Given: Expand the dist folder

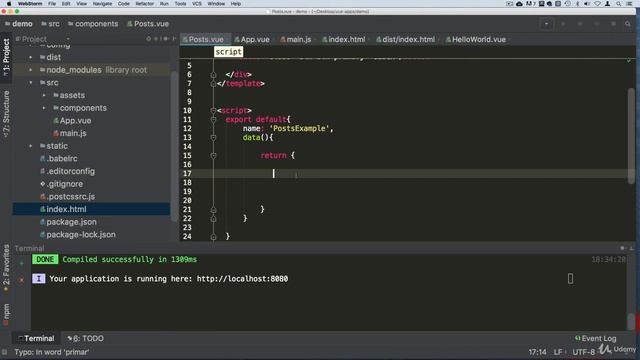Looking at the screenshot, I should (31, 57).
